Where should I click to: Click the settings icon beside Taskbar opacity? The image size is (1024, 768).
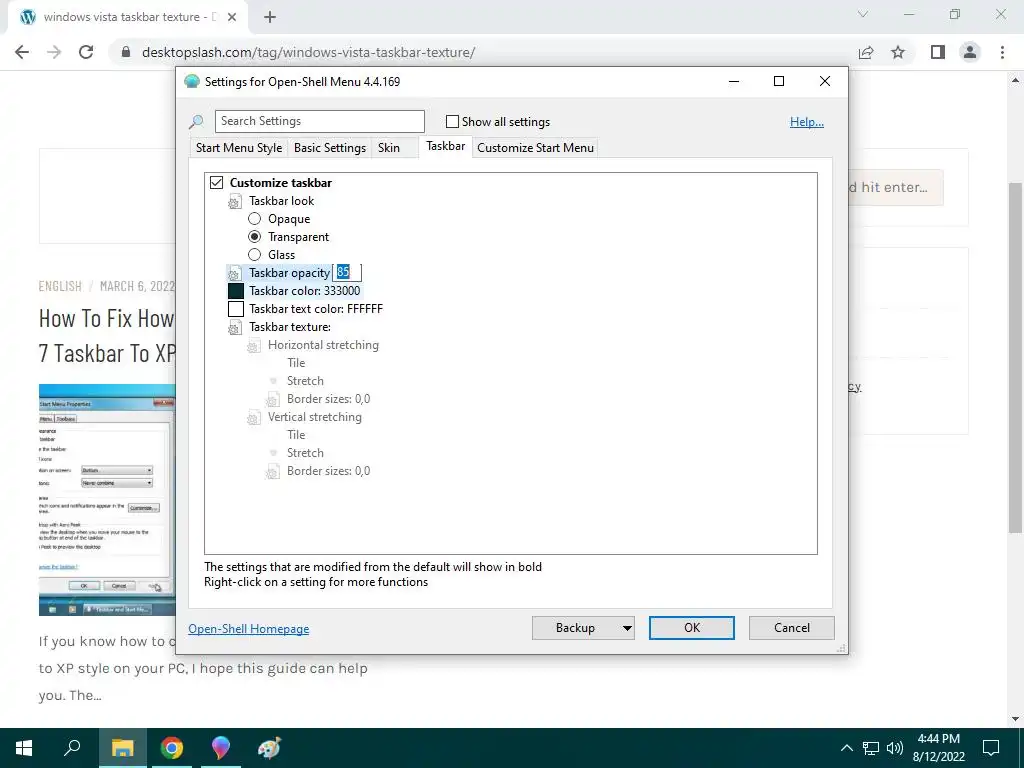coord(234,274)
